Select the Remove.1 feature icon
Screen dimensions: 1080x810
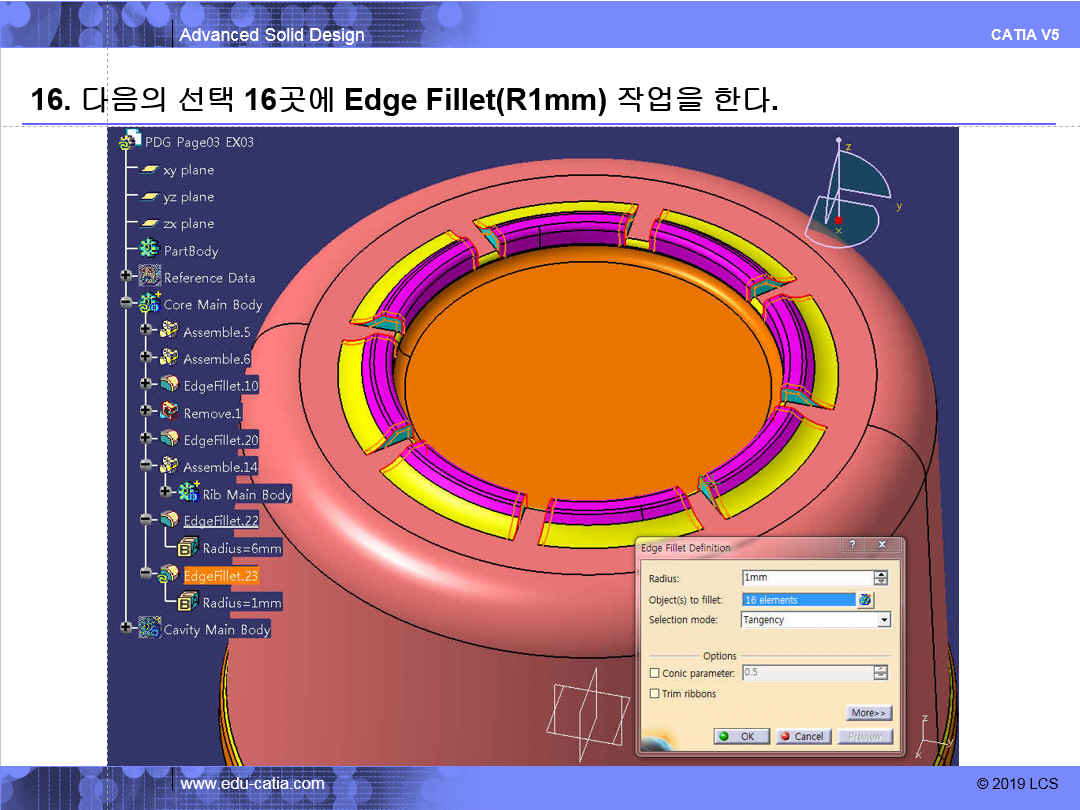pyautogui.click(x=169, y=412)
